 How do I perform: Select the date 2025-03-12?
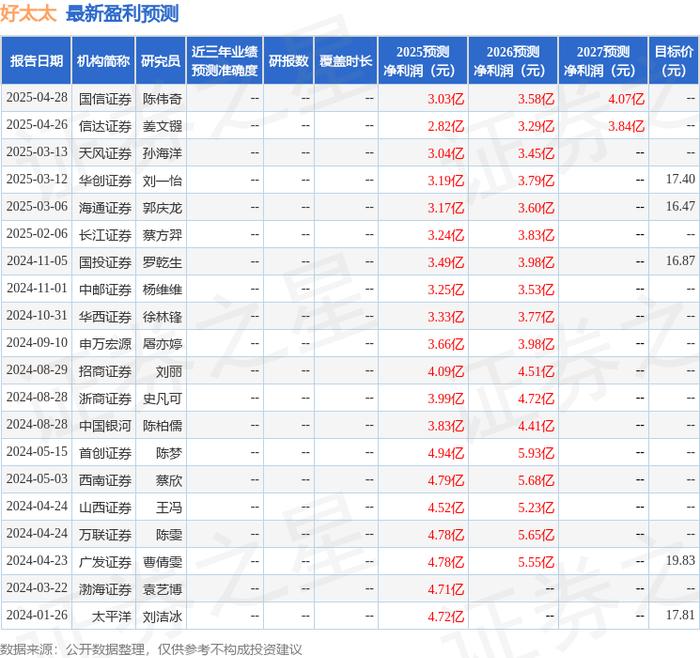[x=37, y=179]
